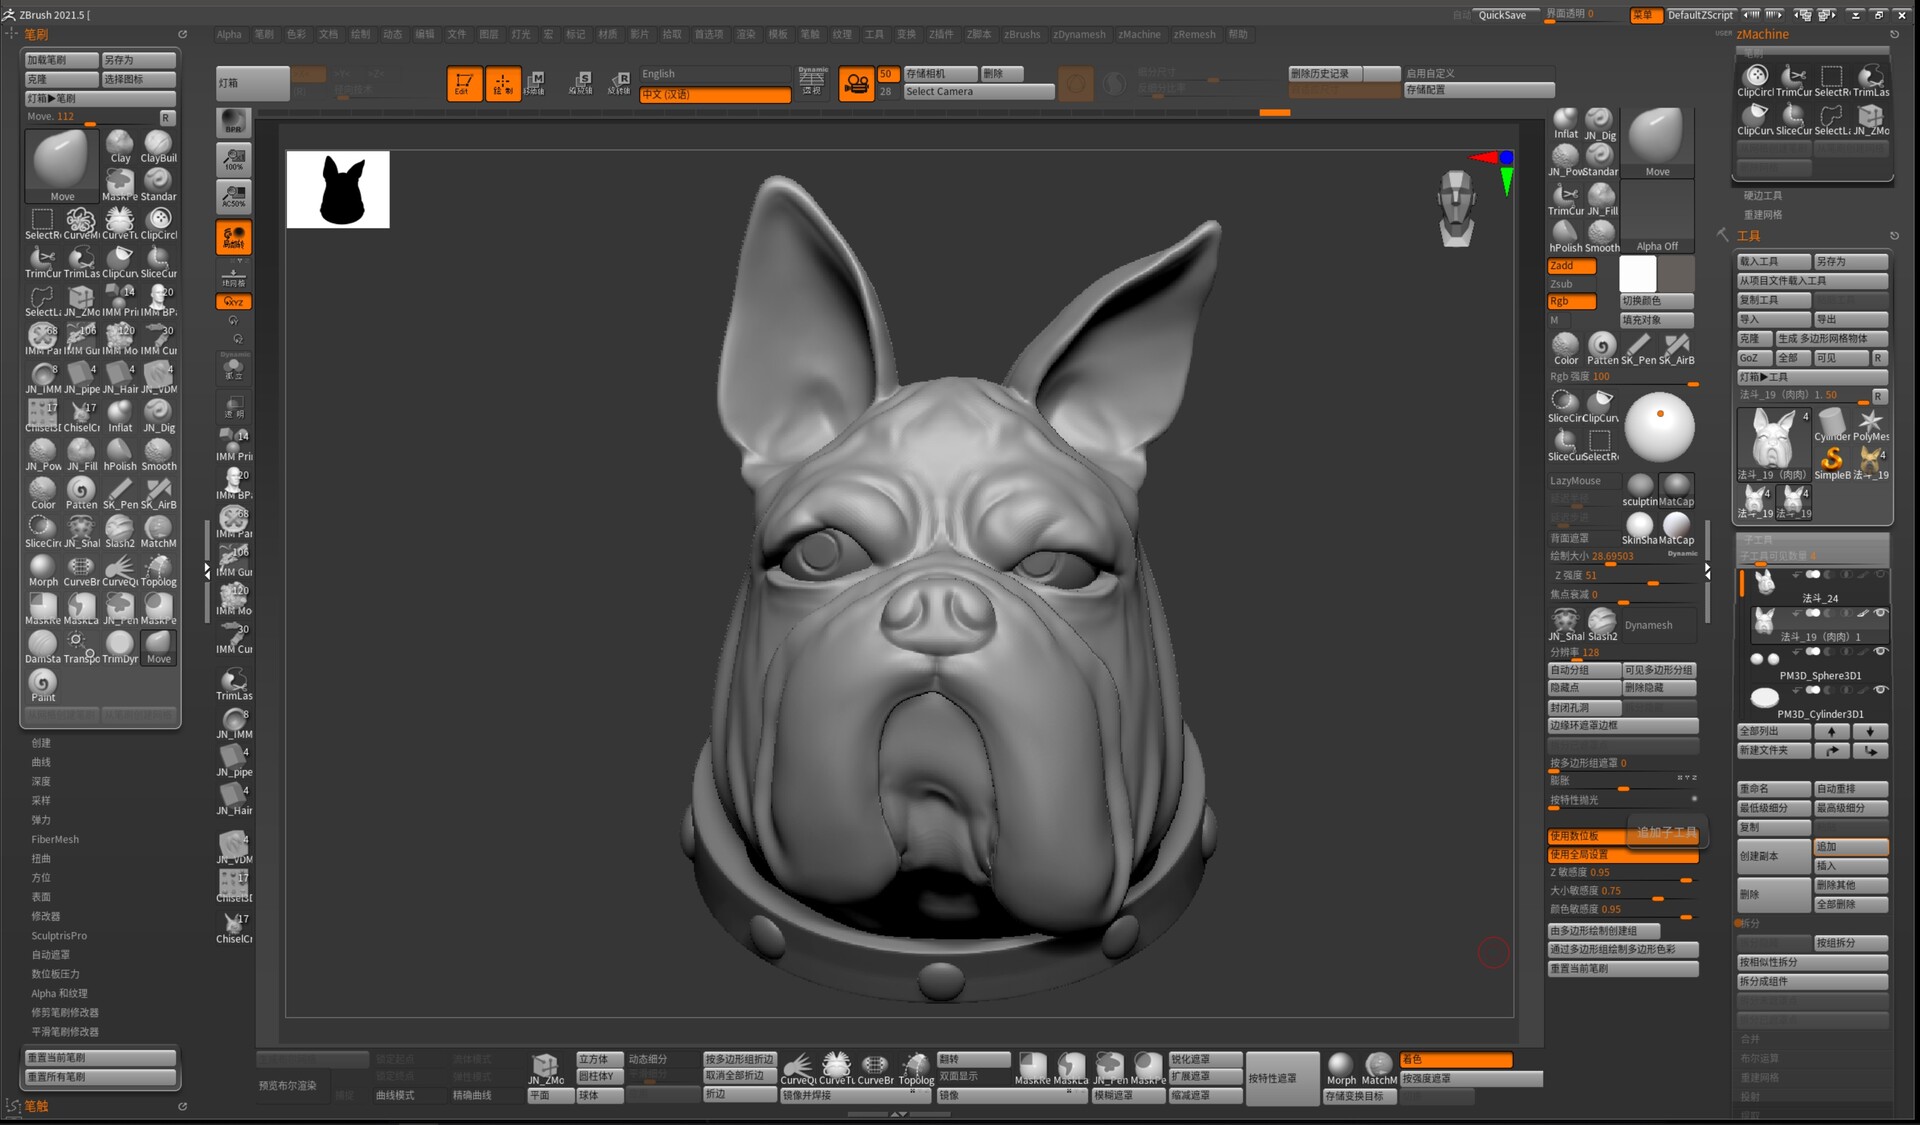Screen dimensions: 1920x1125
Task: Open the Select Camera dropdown
Action: [978, 91]
